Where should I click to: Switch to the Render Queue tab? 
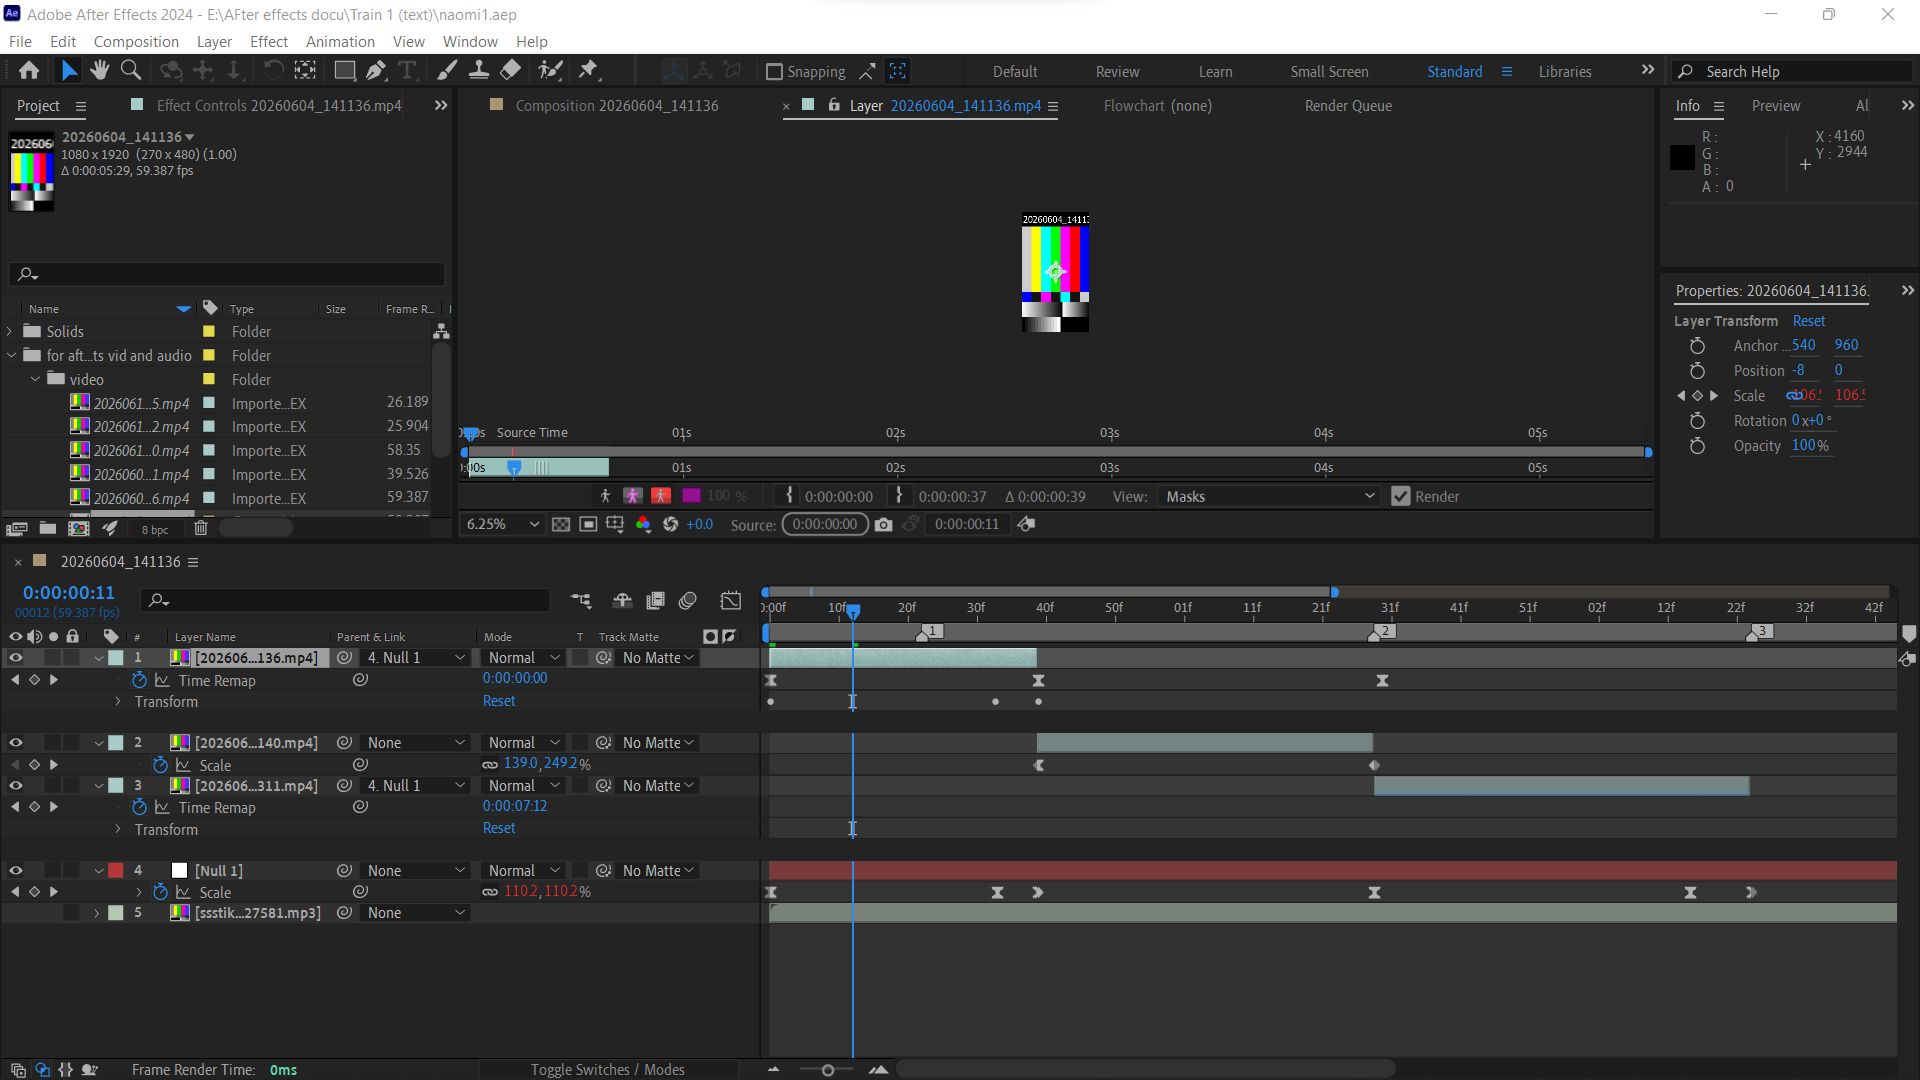click(x=1348, y=105)
